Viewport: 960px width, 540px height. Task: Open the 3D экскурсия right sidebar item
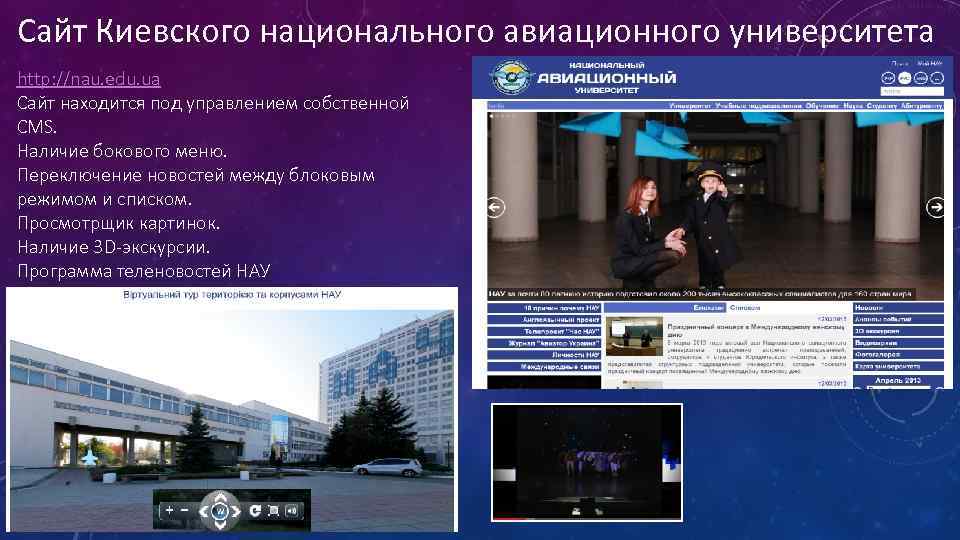click(898, 331)
